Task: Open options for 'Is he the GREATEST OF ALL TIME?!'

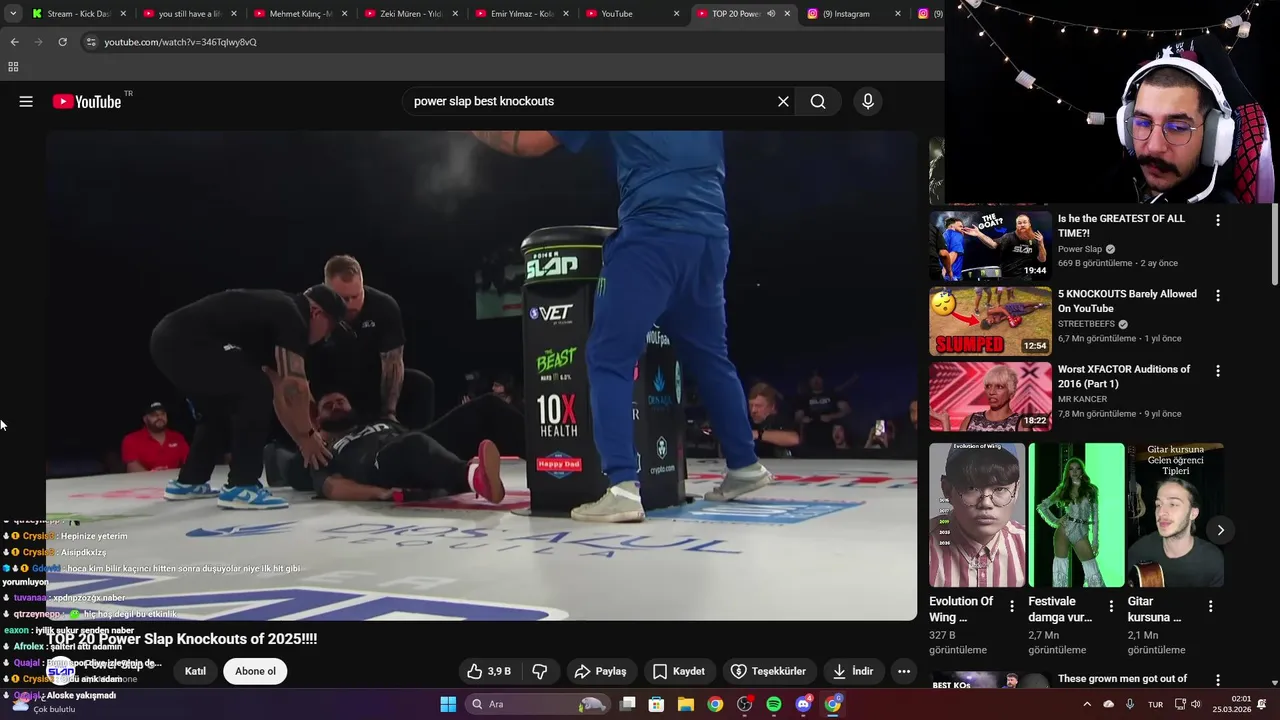Action: (x=1217, y=220)
